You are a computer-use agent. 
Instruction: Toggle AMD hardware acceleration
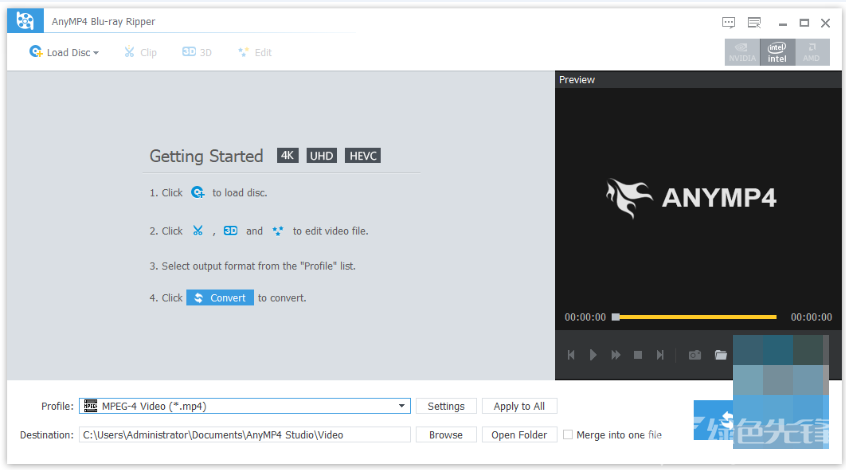pyautogui.click(x=811, y=53)
